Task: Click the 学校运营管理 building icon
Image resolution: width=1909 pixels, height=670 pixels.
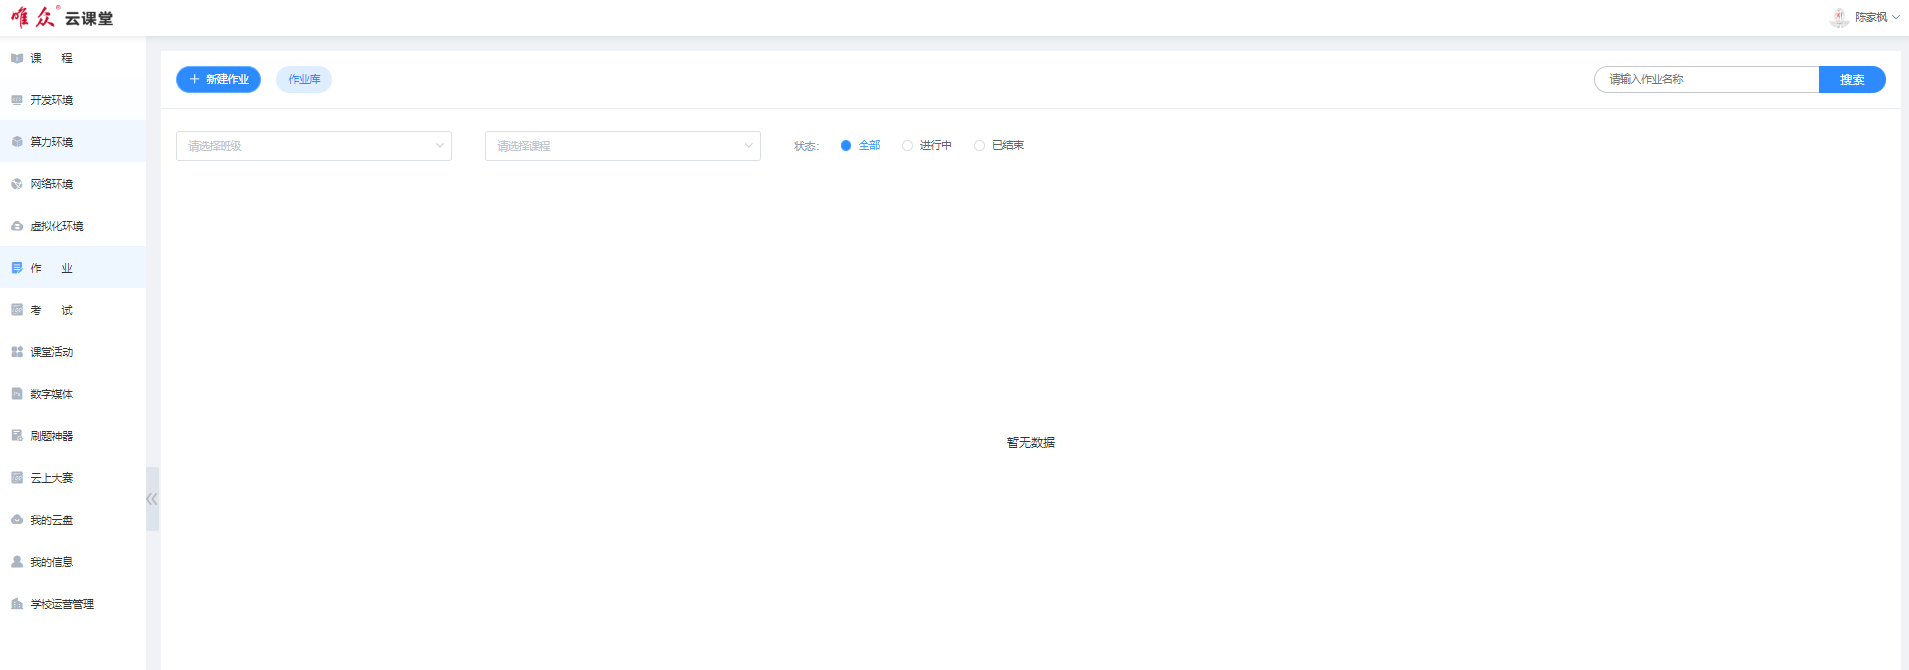Action: pos(17,604)
